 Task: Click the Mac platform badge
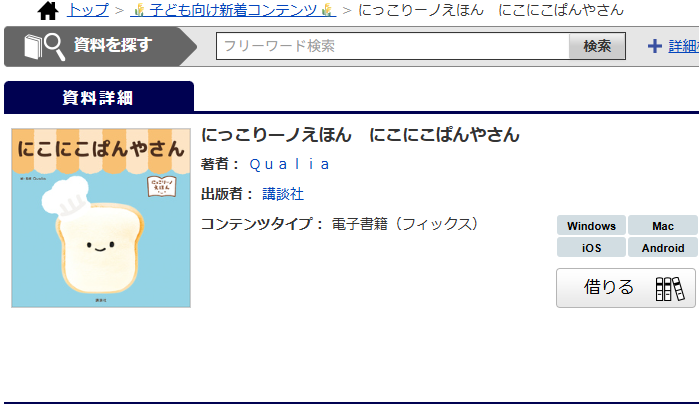(x=662, y=226)
